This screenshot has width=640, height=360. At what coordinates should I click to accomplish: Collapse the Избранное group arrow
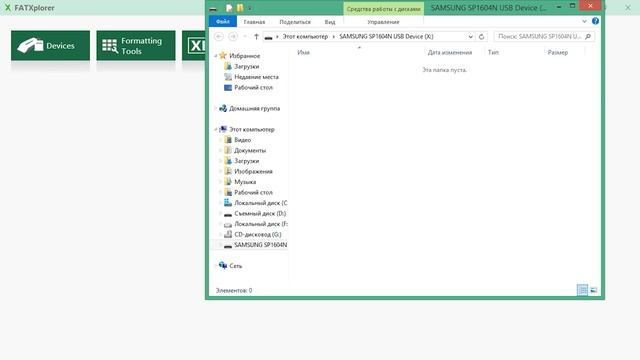pos(216,56)
